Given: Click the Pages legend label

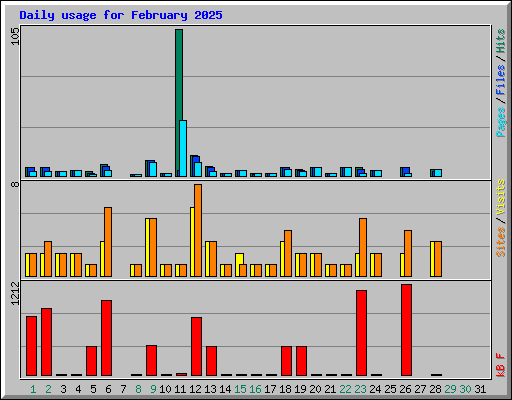Looking at the screenshot, I should click(x=501, y=122).
